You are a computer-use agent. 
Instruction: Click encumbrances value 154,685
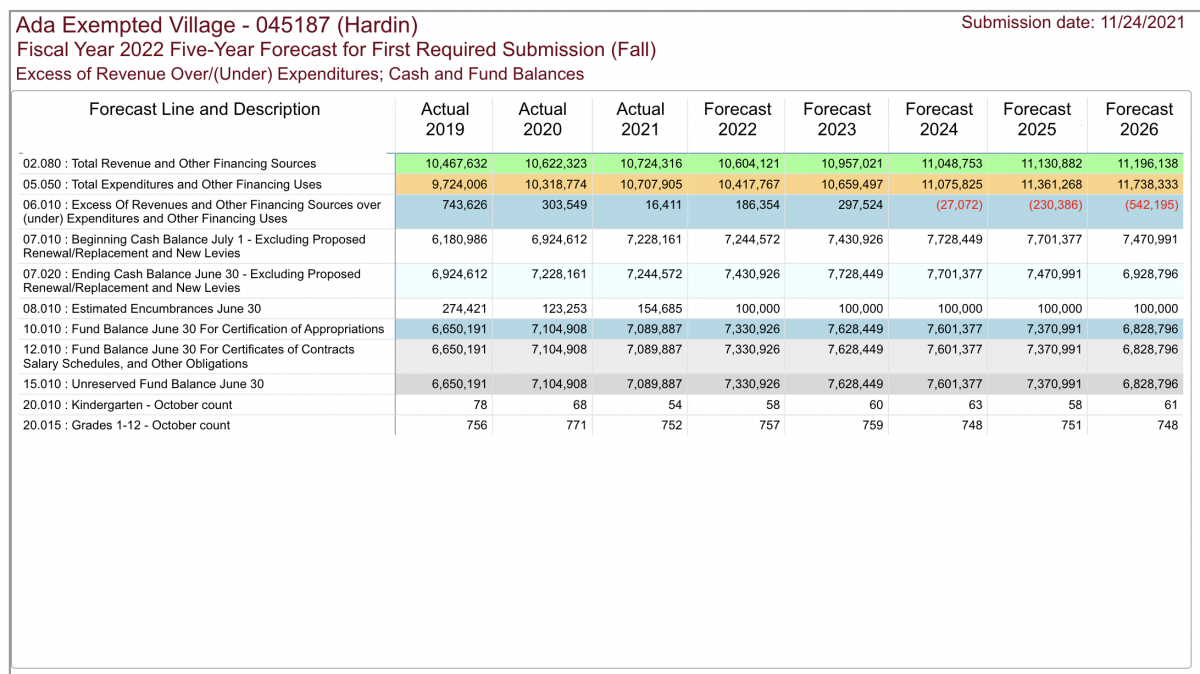[x=660, y=309]
